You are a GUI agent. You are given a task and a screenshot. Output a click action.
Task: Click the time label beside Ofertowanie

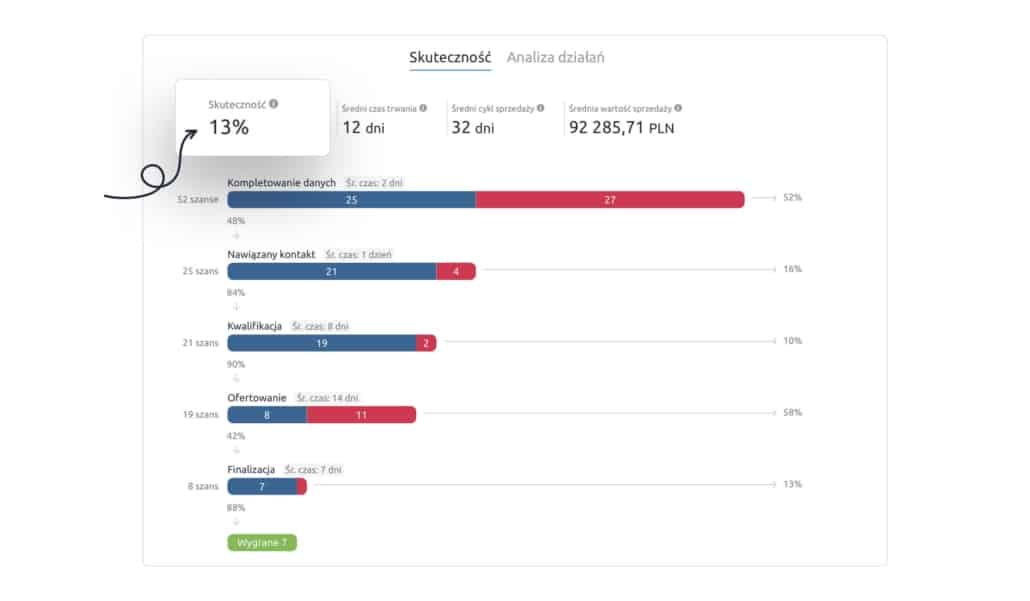point(328,397)
